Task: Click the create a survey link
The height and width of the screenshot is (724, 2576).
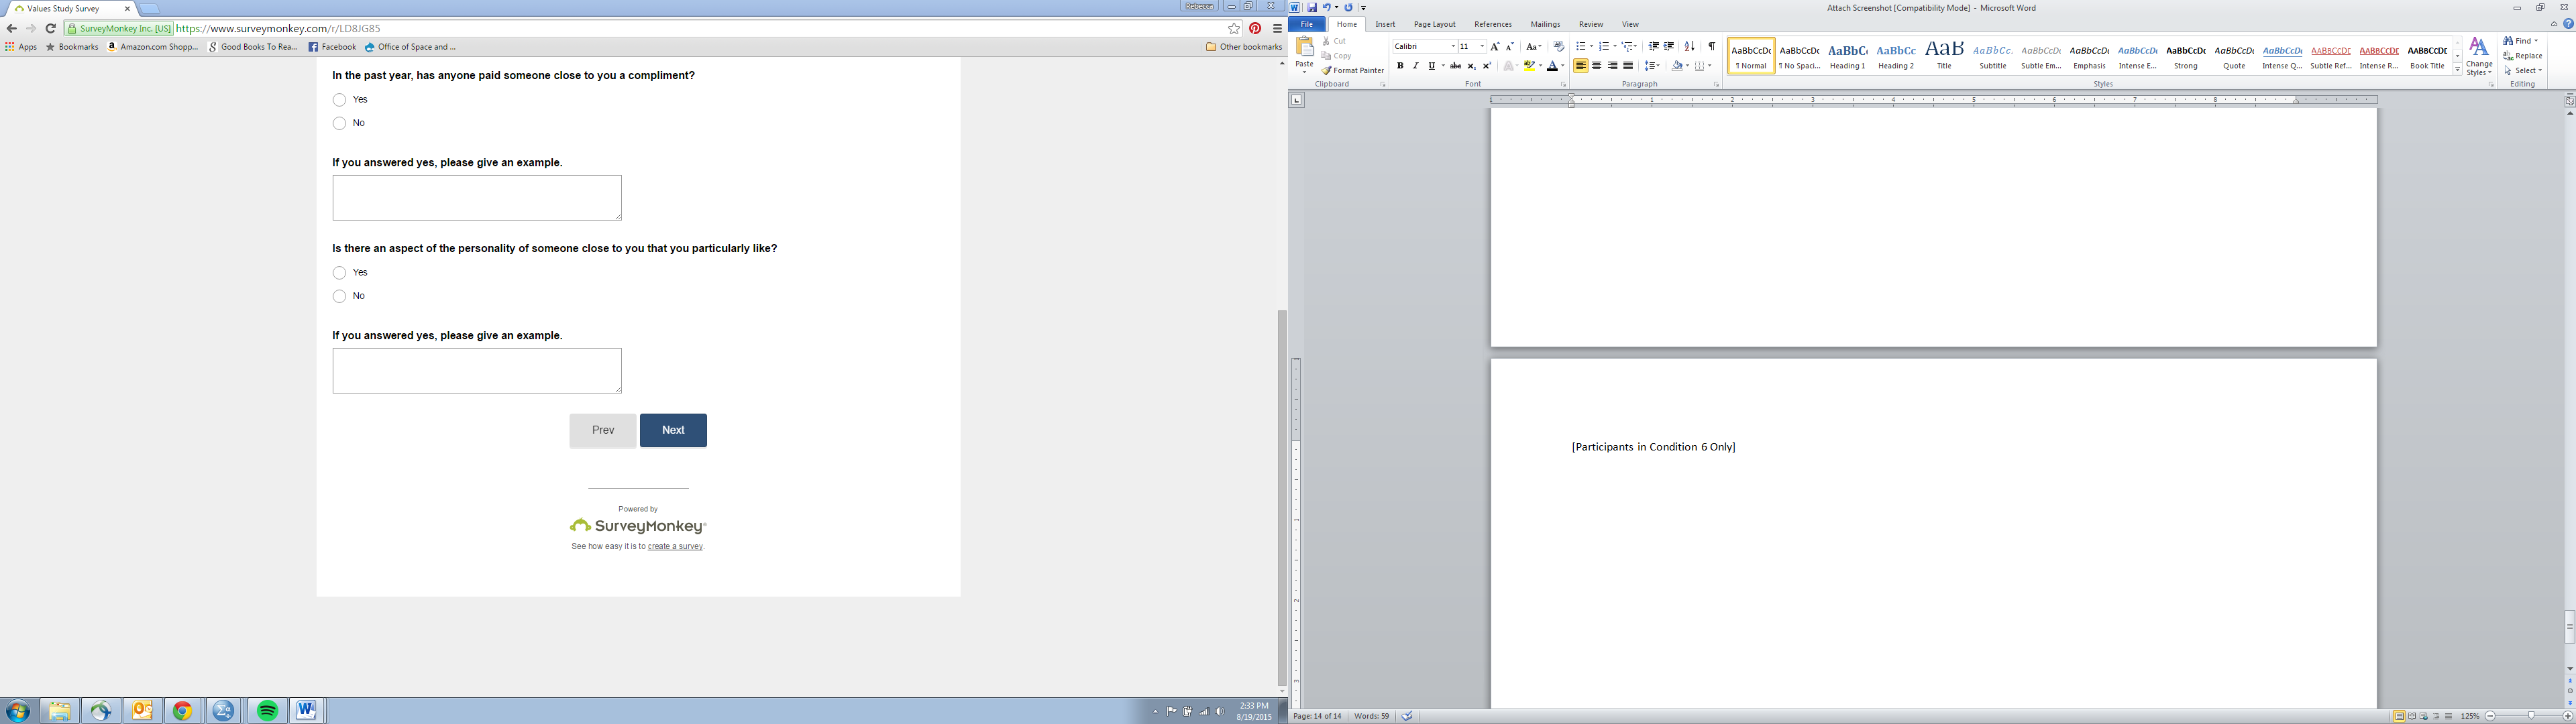Action: [x=675, y=547]
